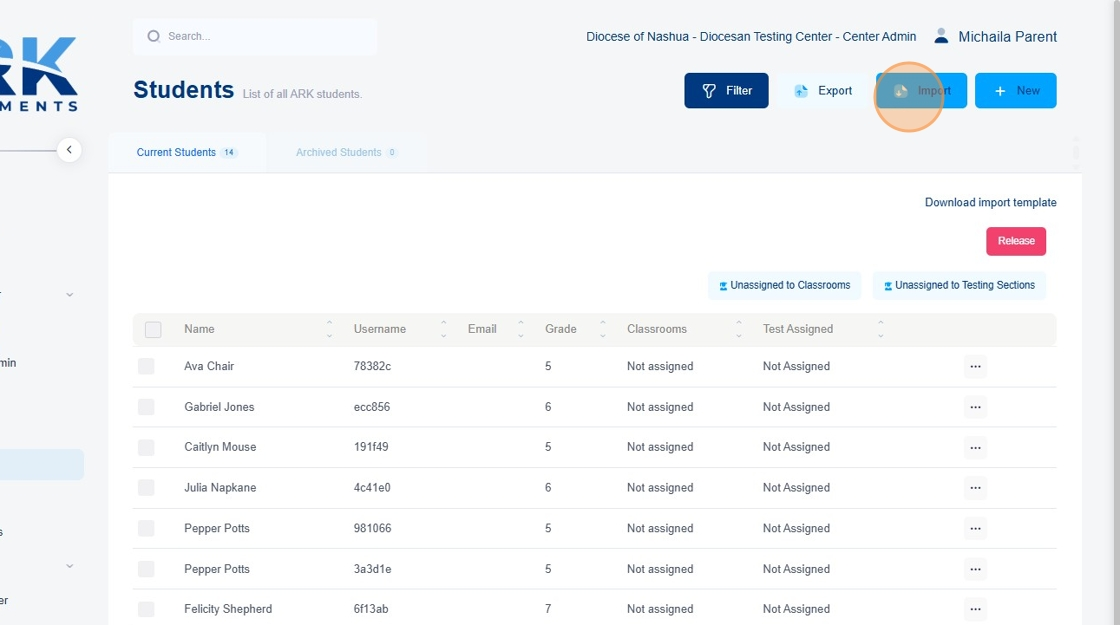
Task: Focus the Search input field
Action: tap(255, 36)
